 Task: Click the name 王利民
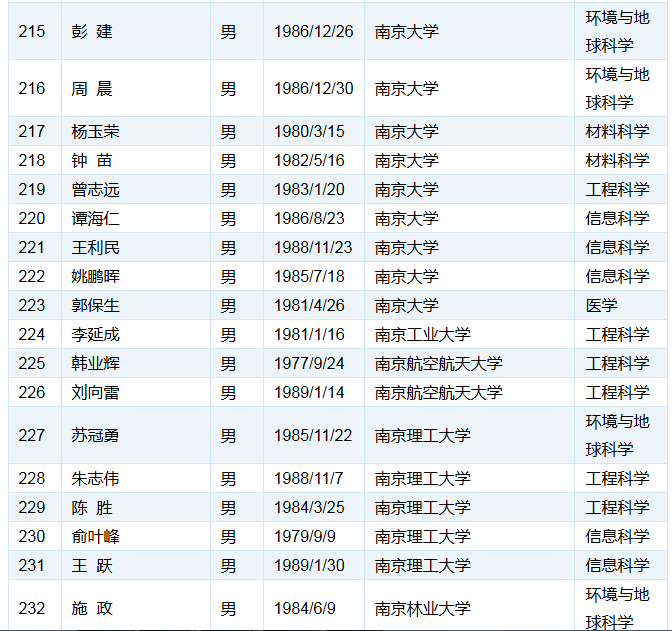coord(95,247)
